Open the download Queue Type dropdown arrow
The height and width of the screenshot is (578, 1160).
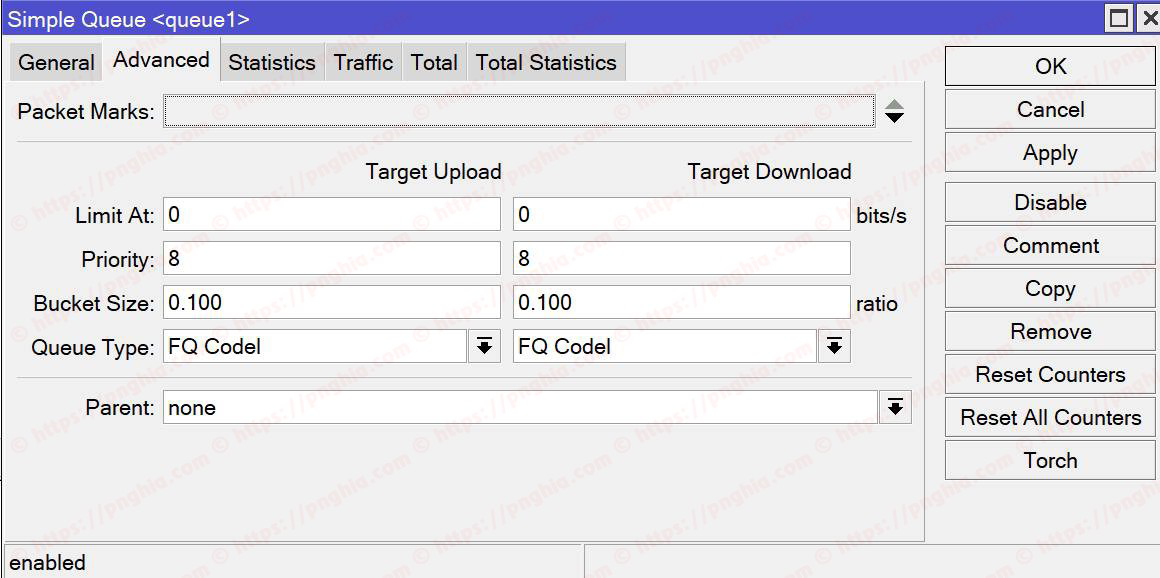point(834,346)
